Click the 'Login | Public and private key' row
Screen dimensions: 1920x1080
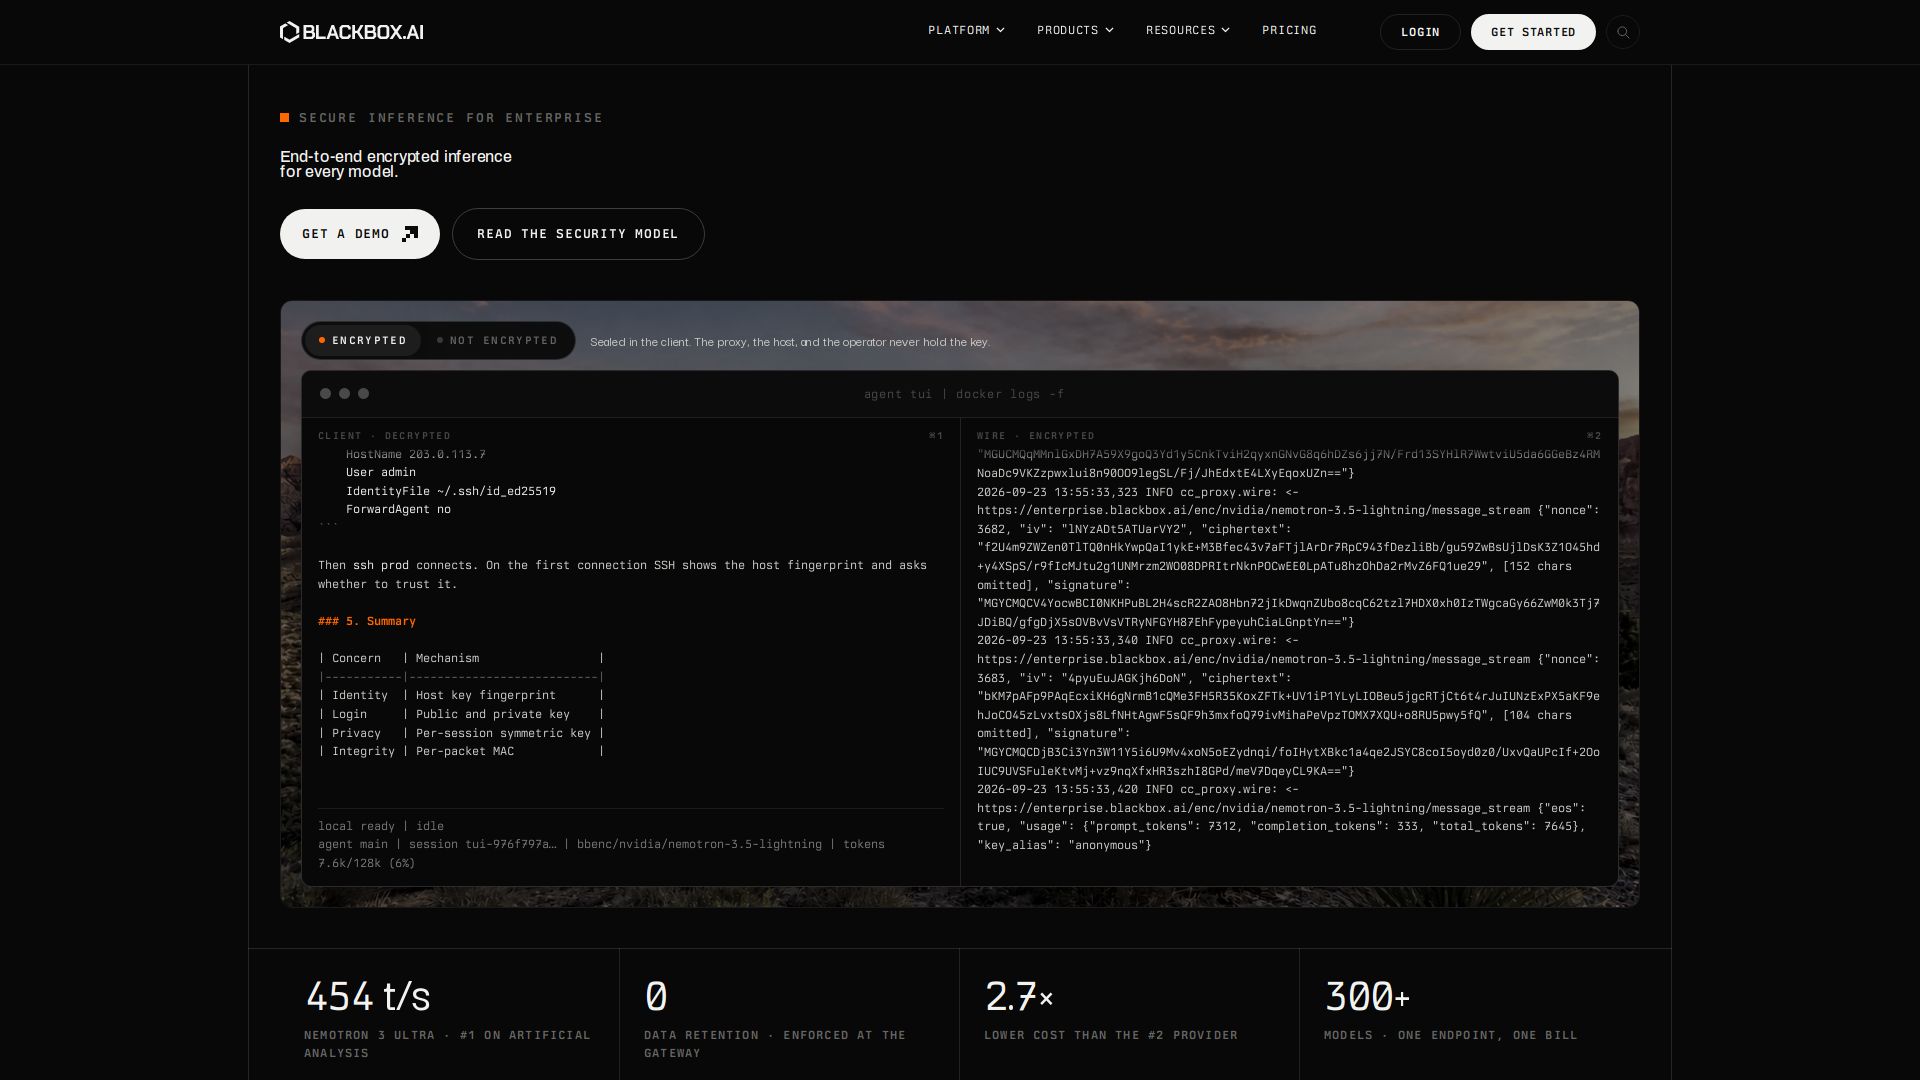461,714
